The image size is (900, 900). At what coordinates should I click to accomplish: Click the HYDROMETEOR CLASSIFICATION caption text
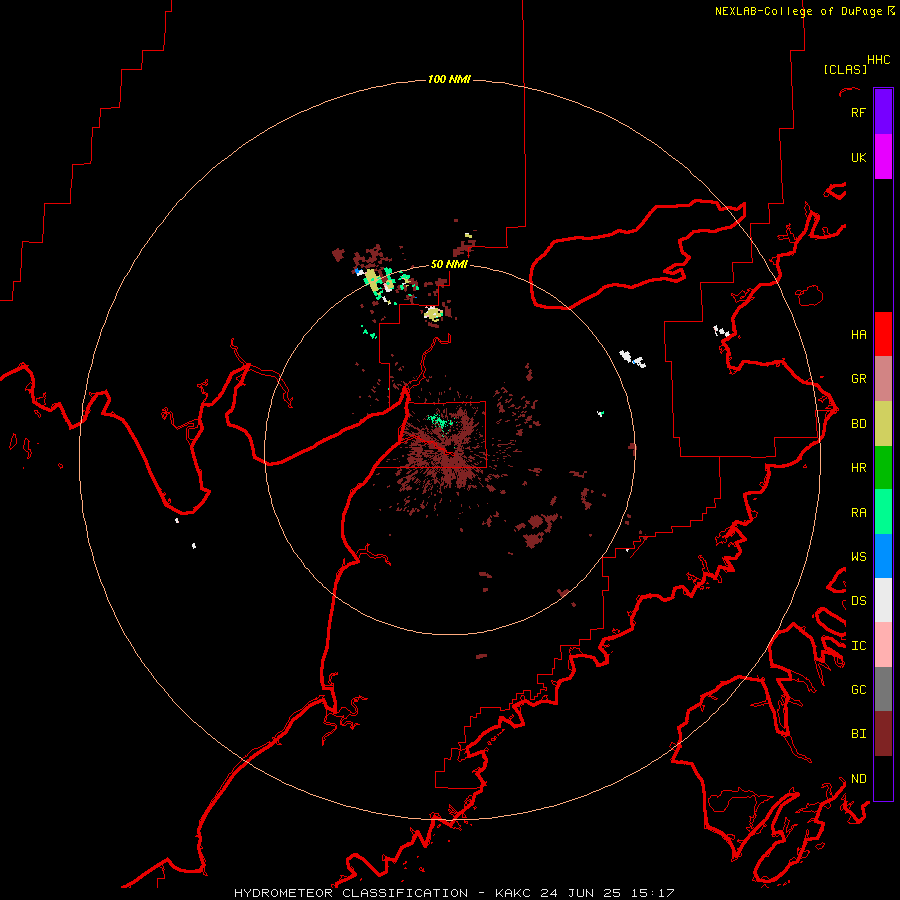(351, 893)
